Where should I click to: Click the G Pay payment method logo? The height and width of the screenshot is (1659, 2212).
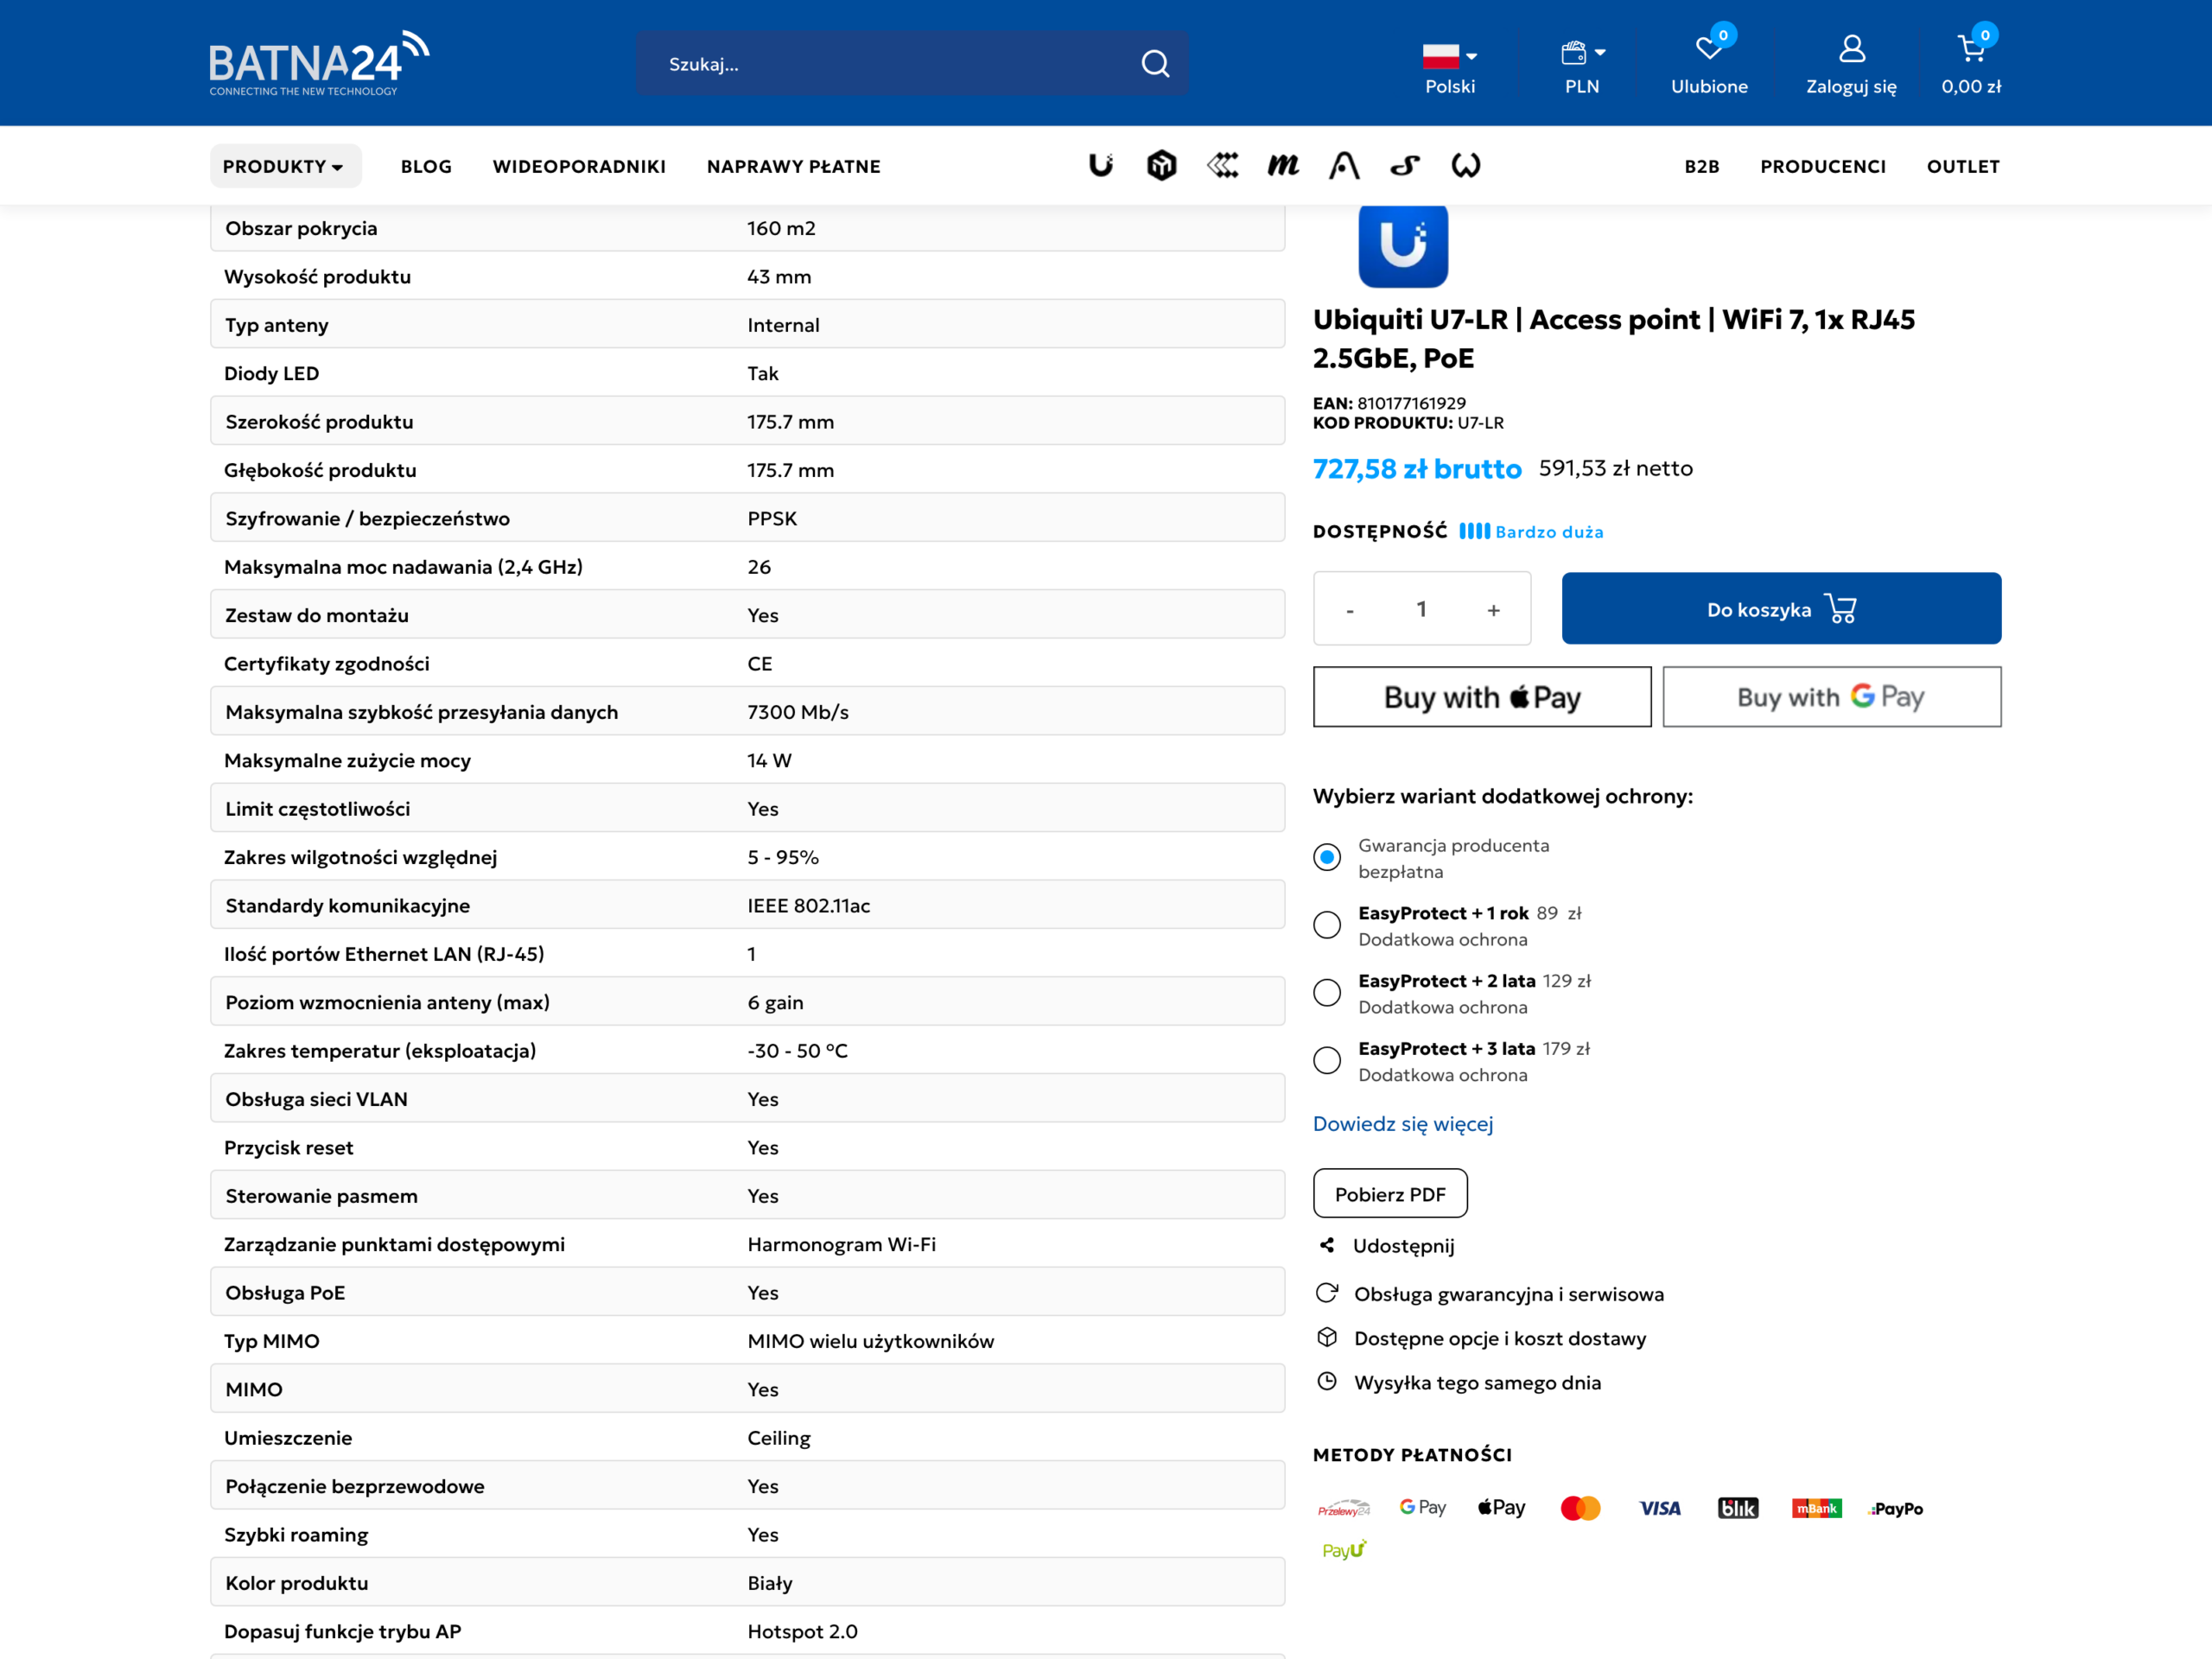tap(1422, 1507)
